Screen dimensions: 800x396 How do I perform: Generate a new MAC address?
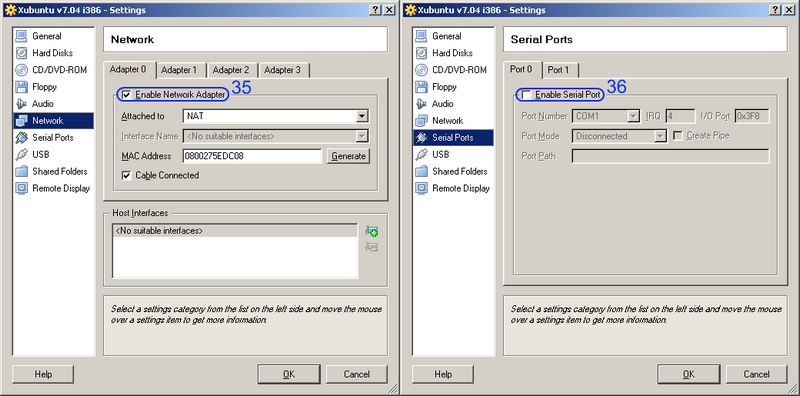348,156
